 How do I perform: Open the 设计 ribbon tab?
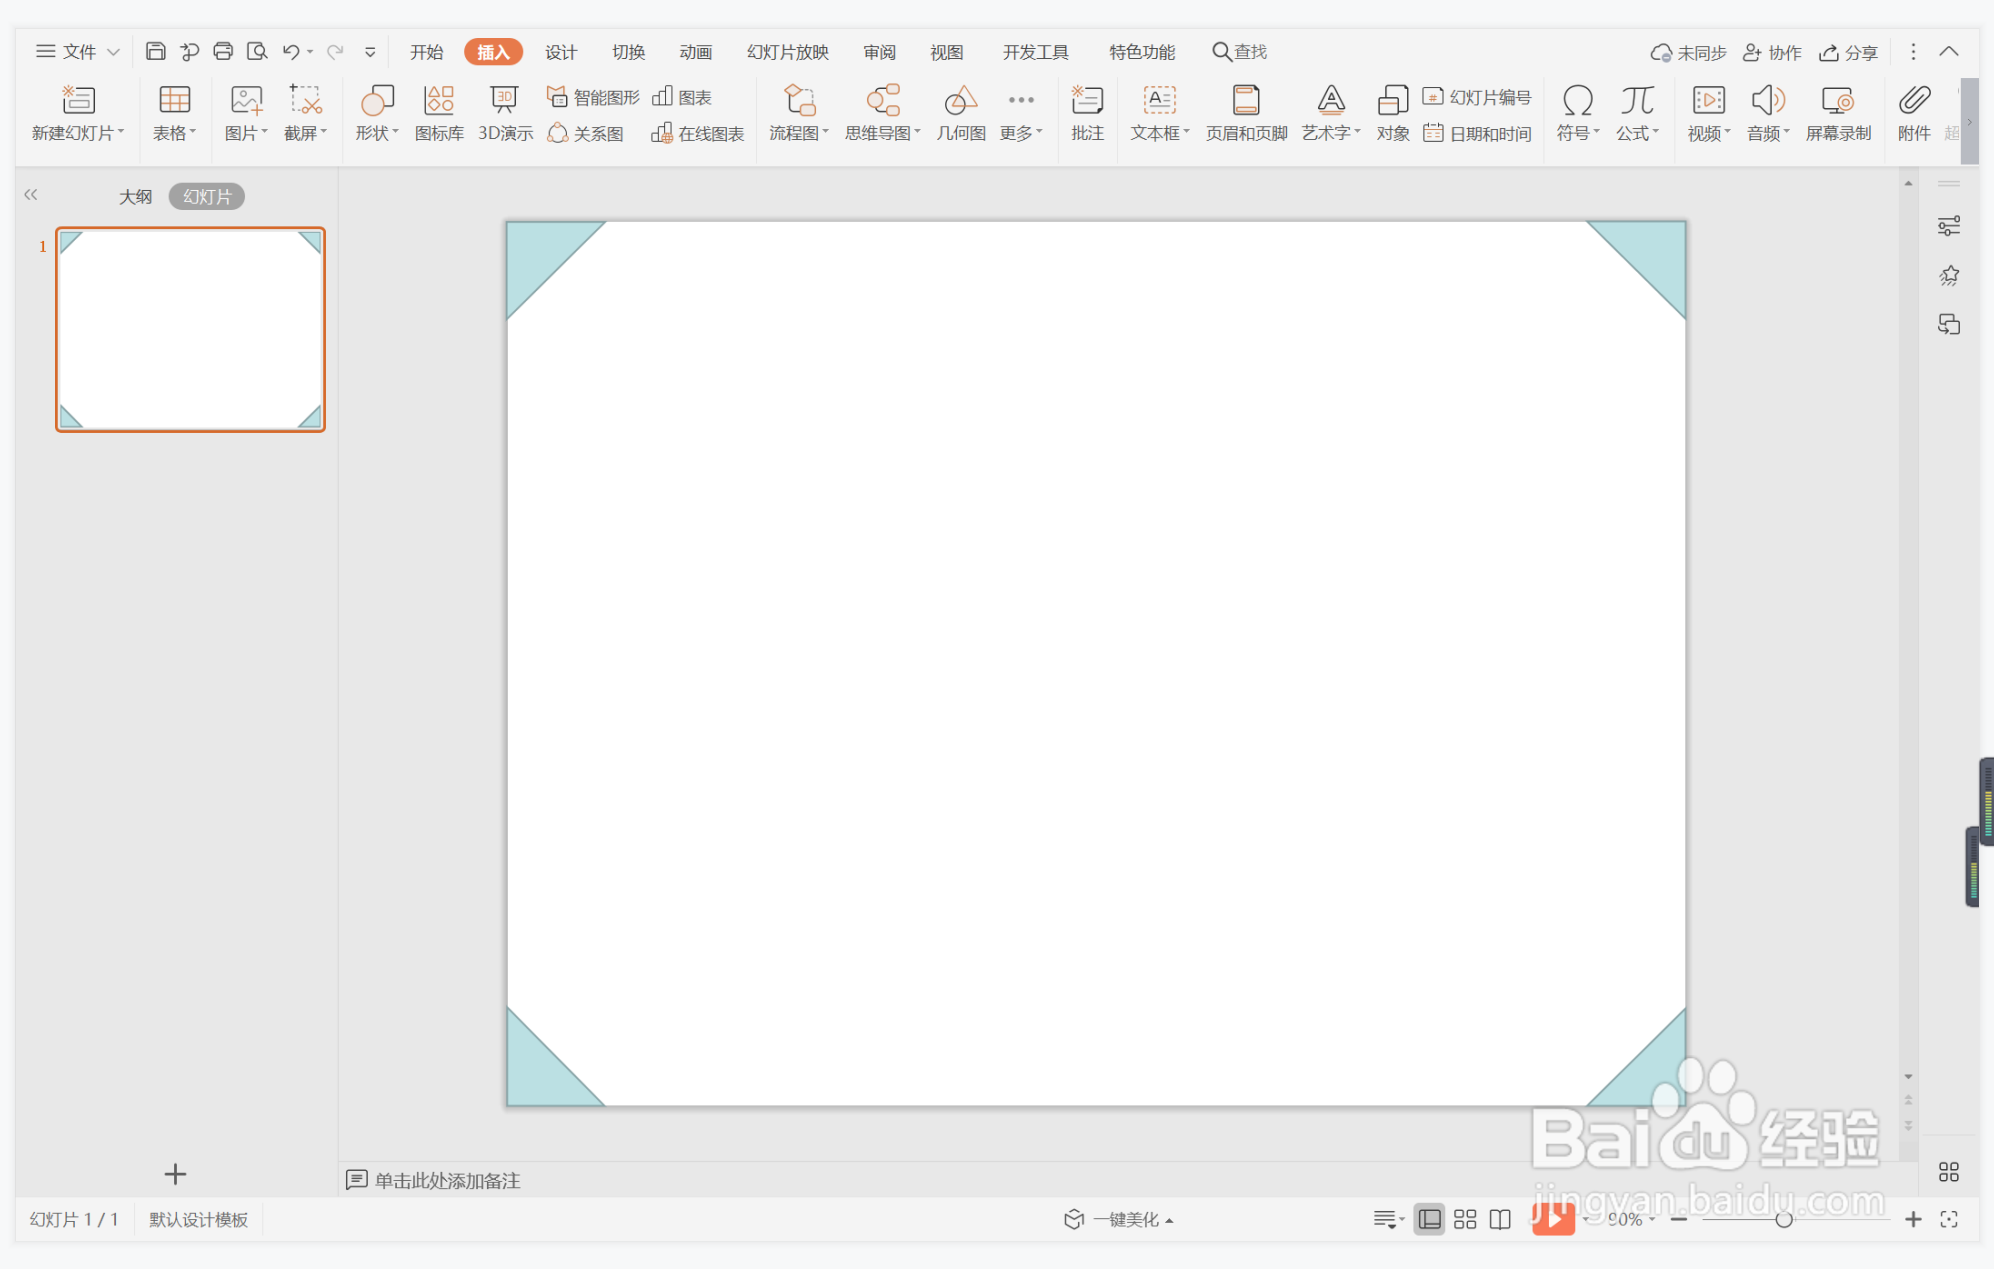561,52
